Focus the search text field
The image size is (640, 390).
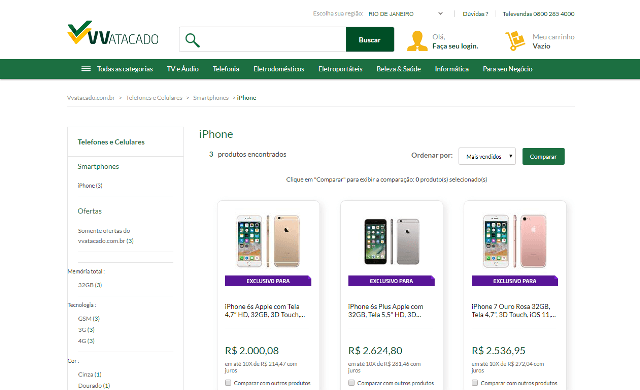(x=273, y=40)
